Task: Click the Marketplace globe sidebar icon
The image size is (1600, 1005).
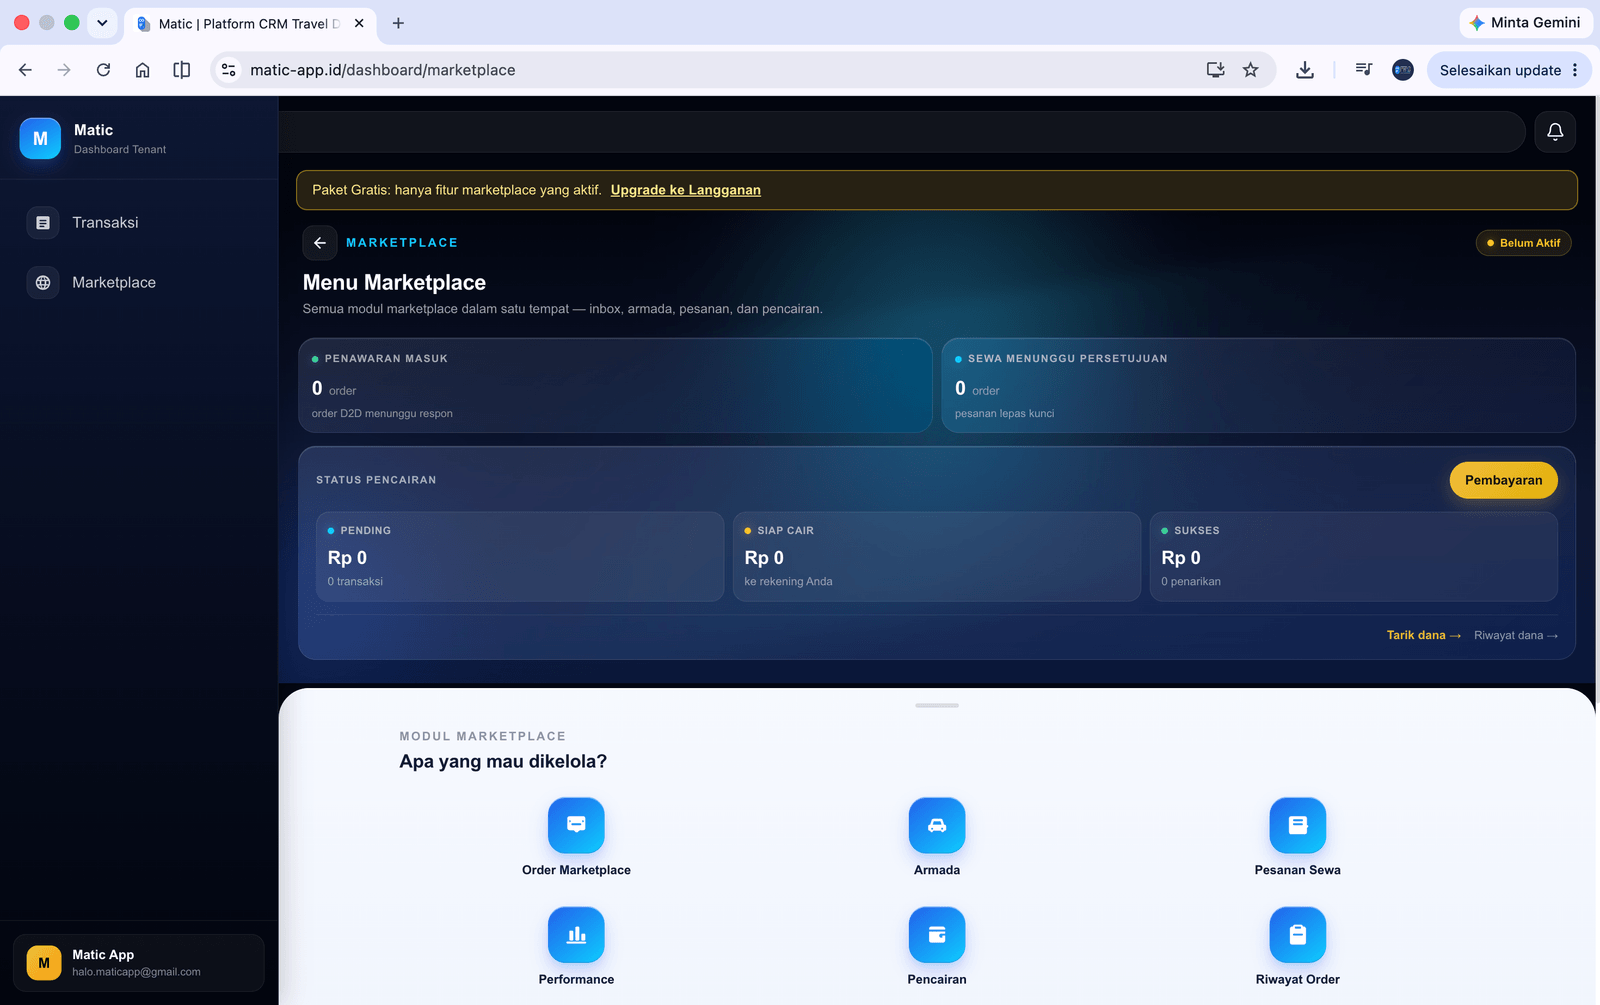Action: click(43, 283)
